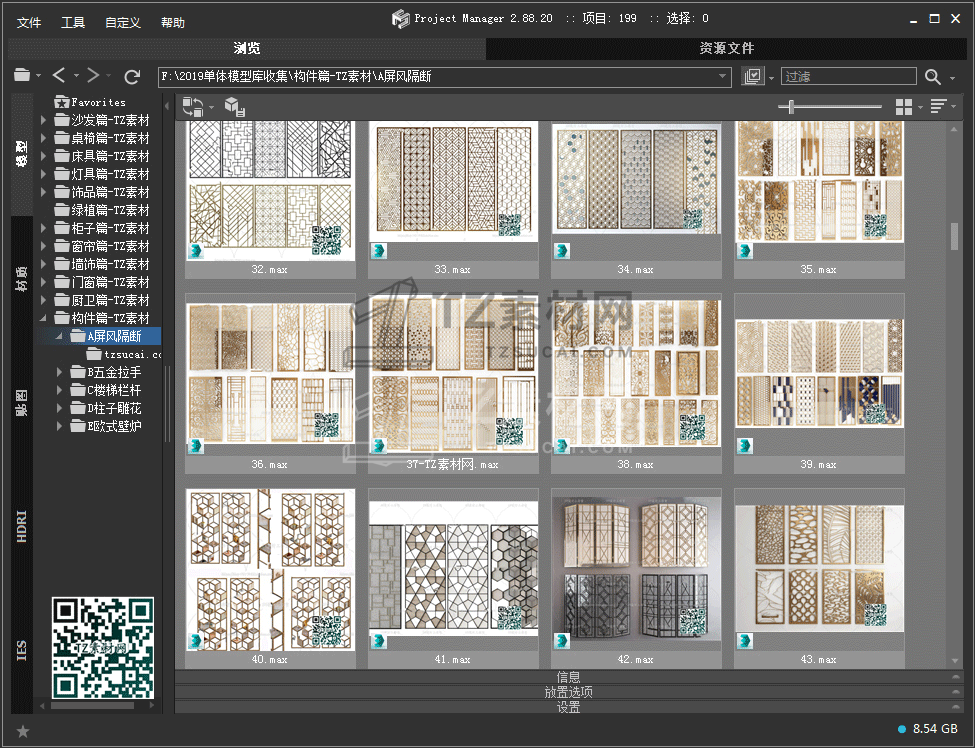
Task: Collapse the 构件篇-TZ素材 tree folder
Action: pyautogui.click(x=44, y=318)
